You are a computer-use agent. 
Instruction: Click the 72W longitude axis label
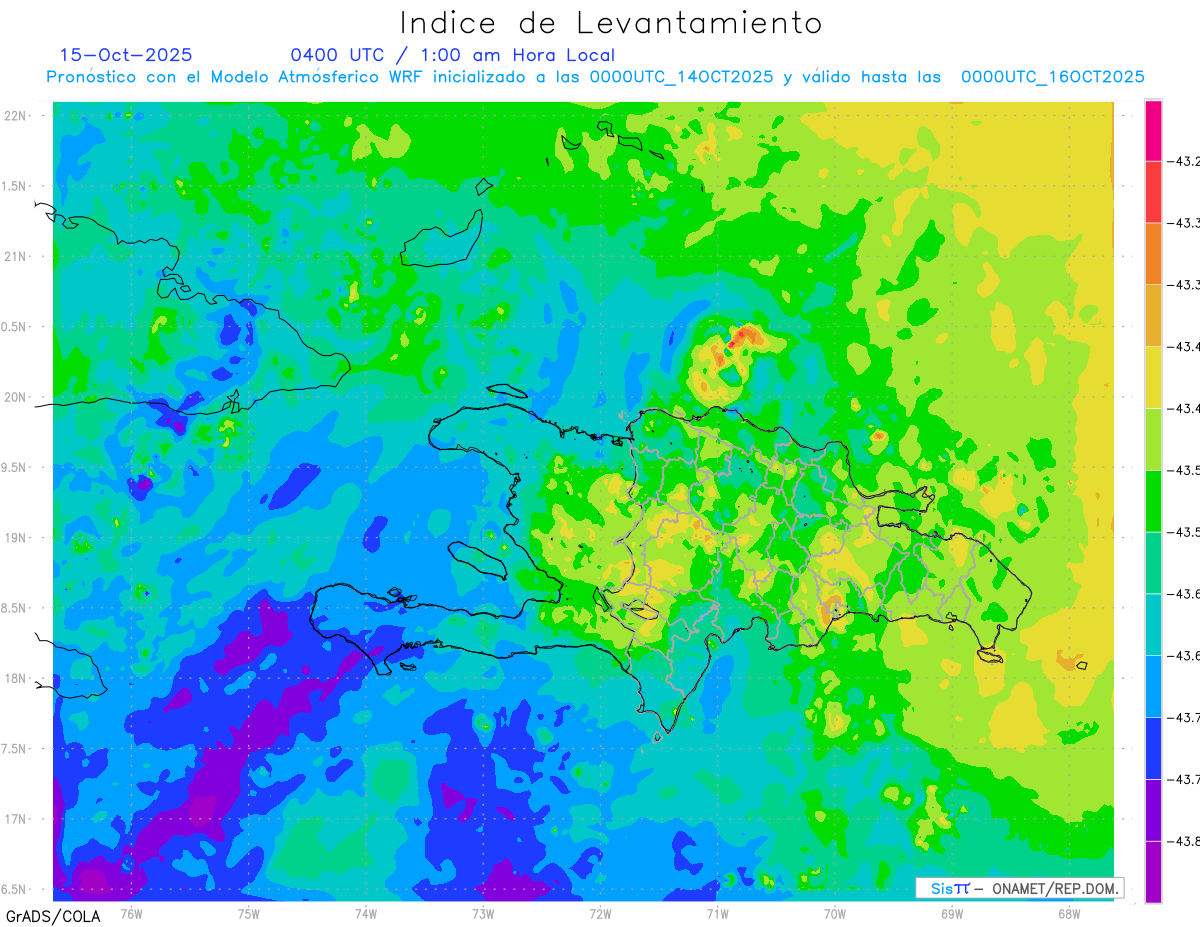coord(601,913)
